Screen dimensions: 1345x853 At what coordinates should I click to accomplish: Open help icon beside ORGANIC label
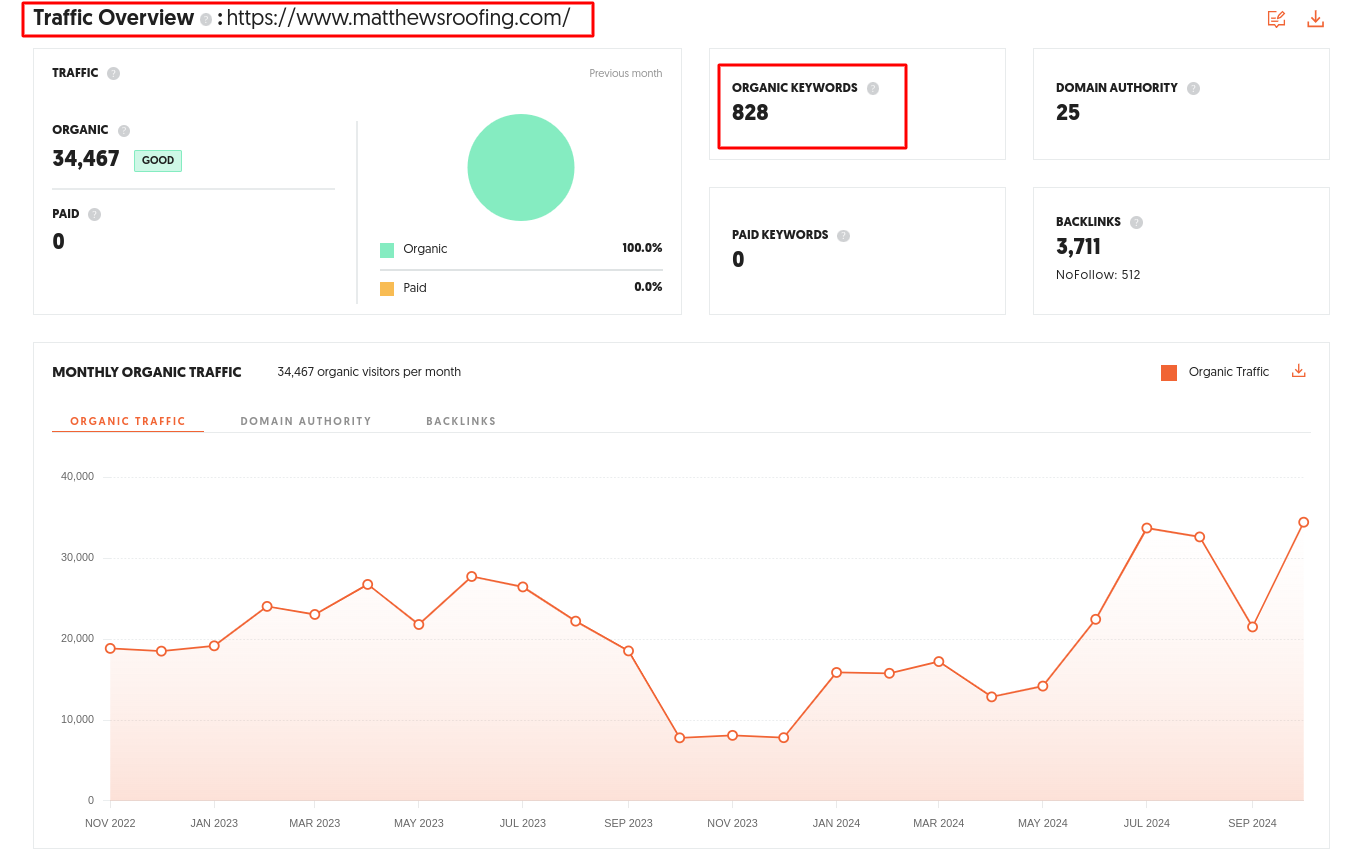tap(124, 130)
